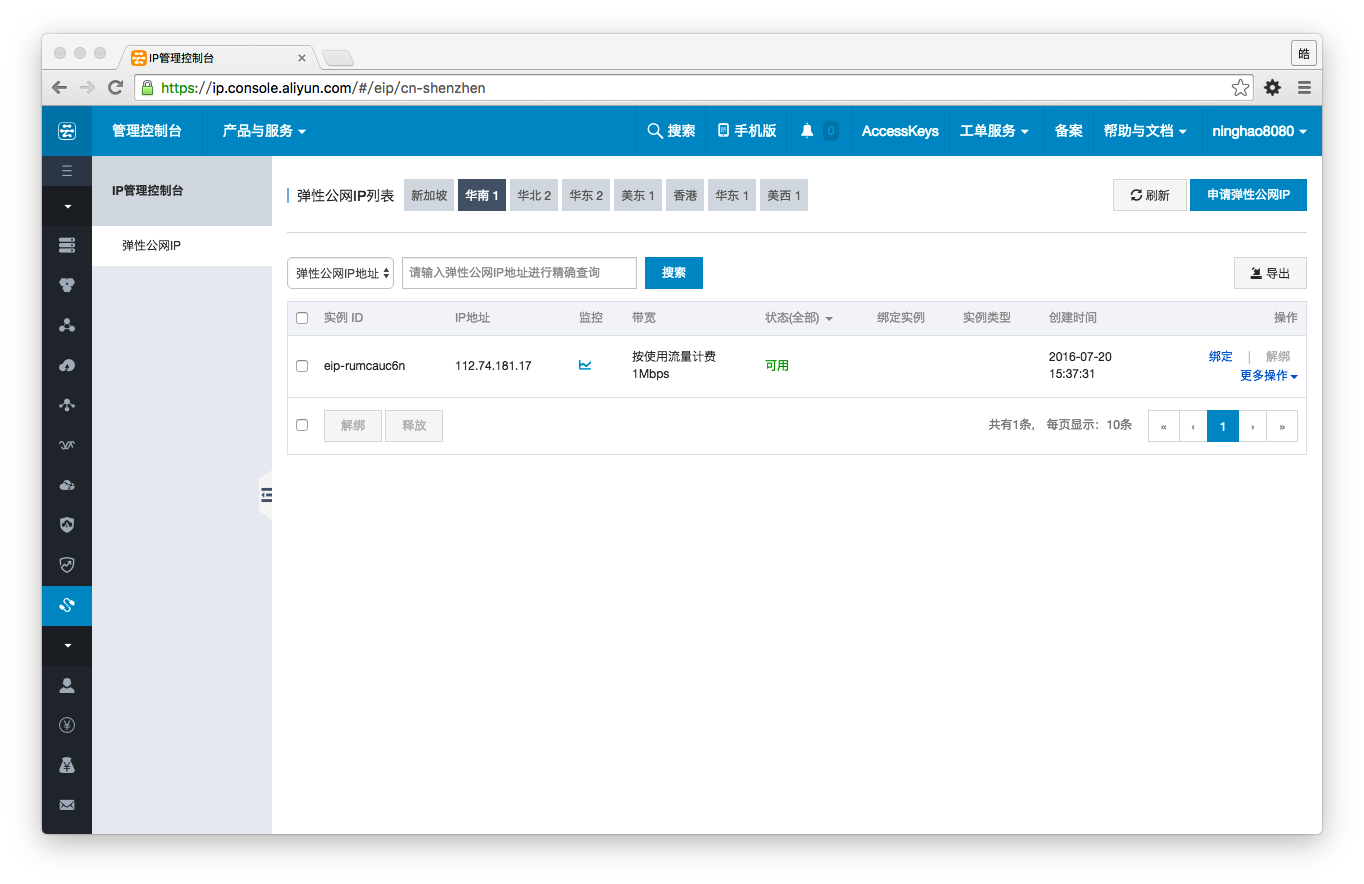
Task: Click the 申请弹性公网IP button
Action: 1247,195
